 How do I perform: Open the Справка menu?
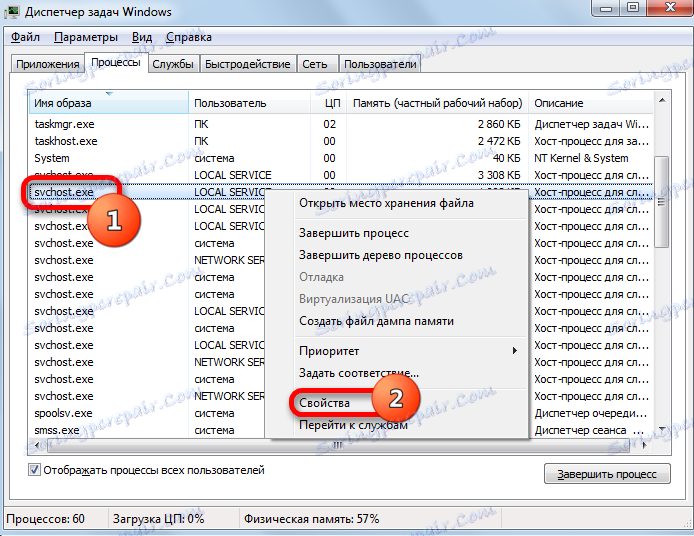tap(189, 37)
